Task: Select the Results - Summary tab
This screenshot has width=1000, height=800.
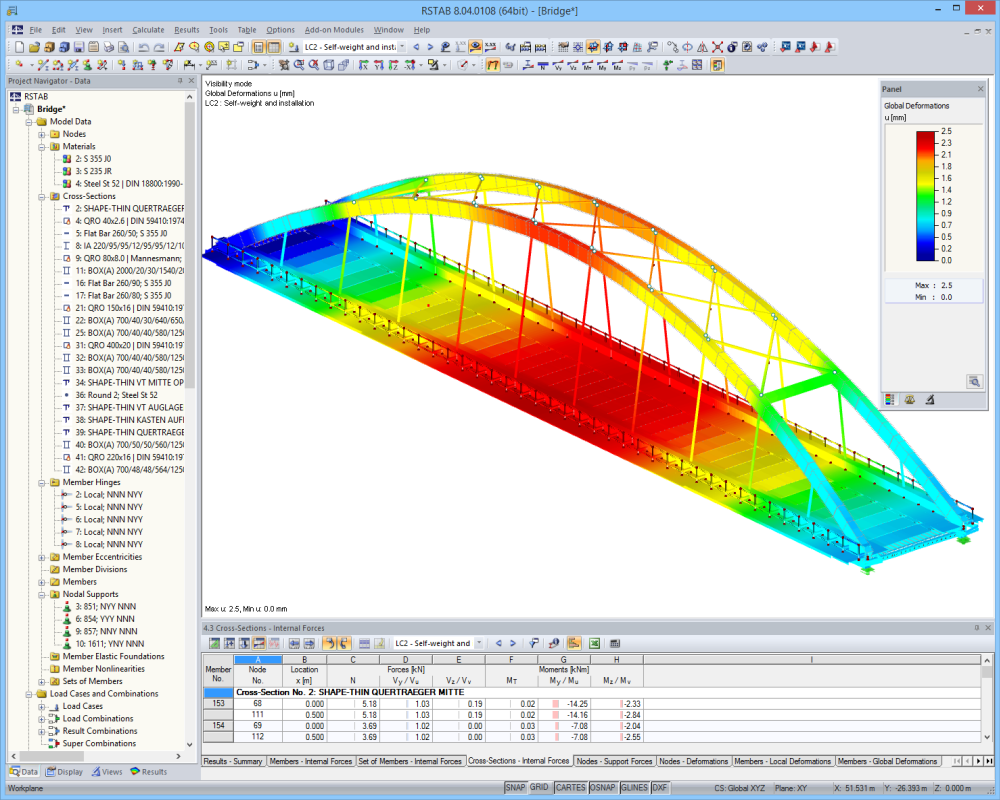Action: click(237, 760)
